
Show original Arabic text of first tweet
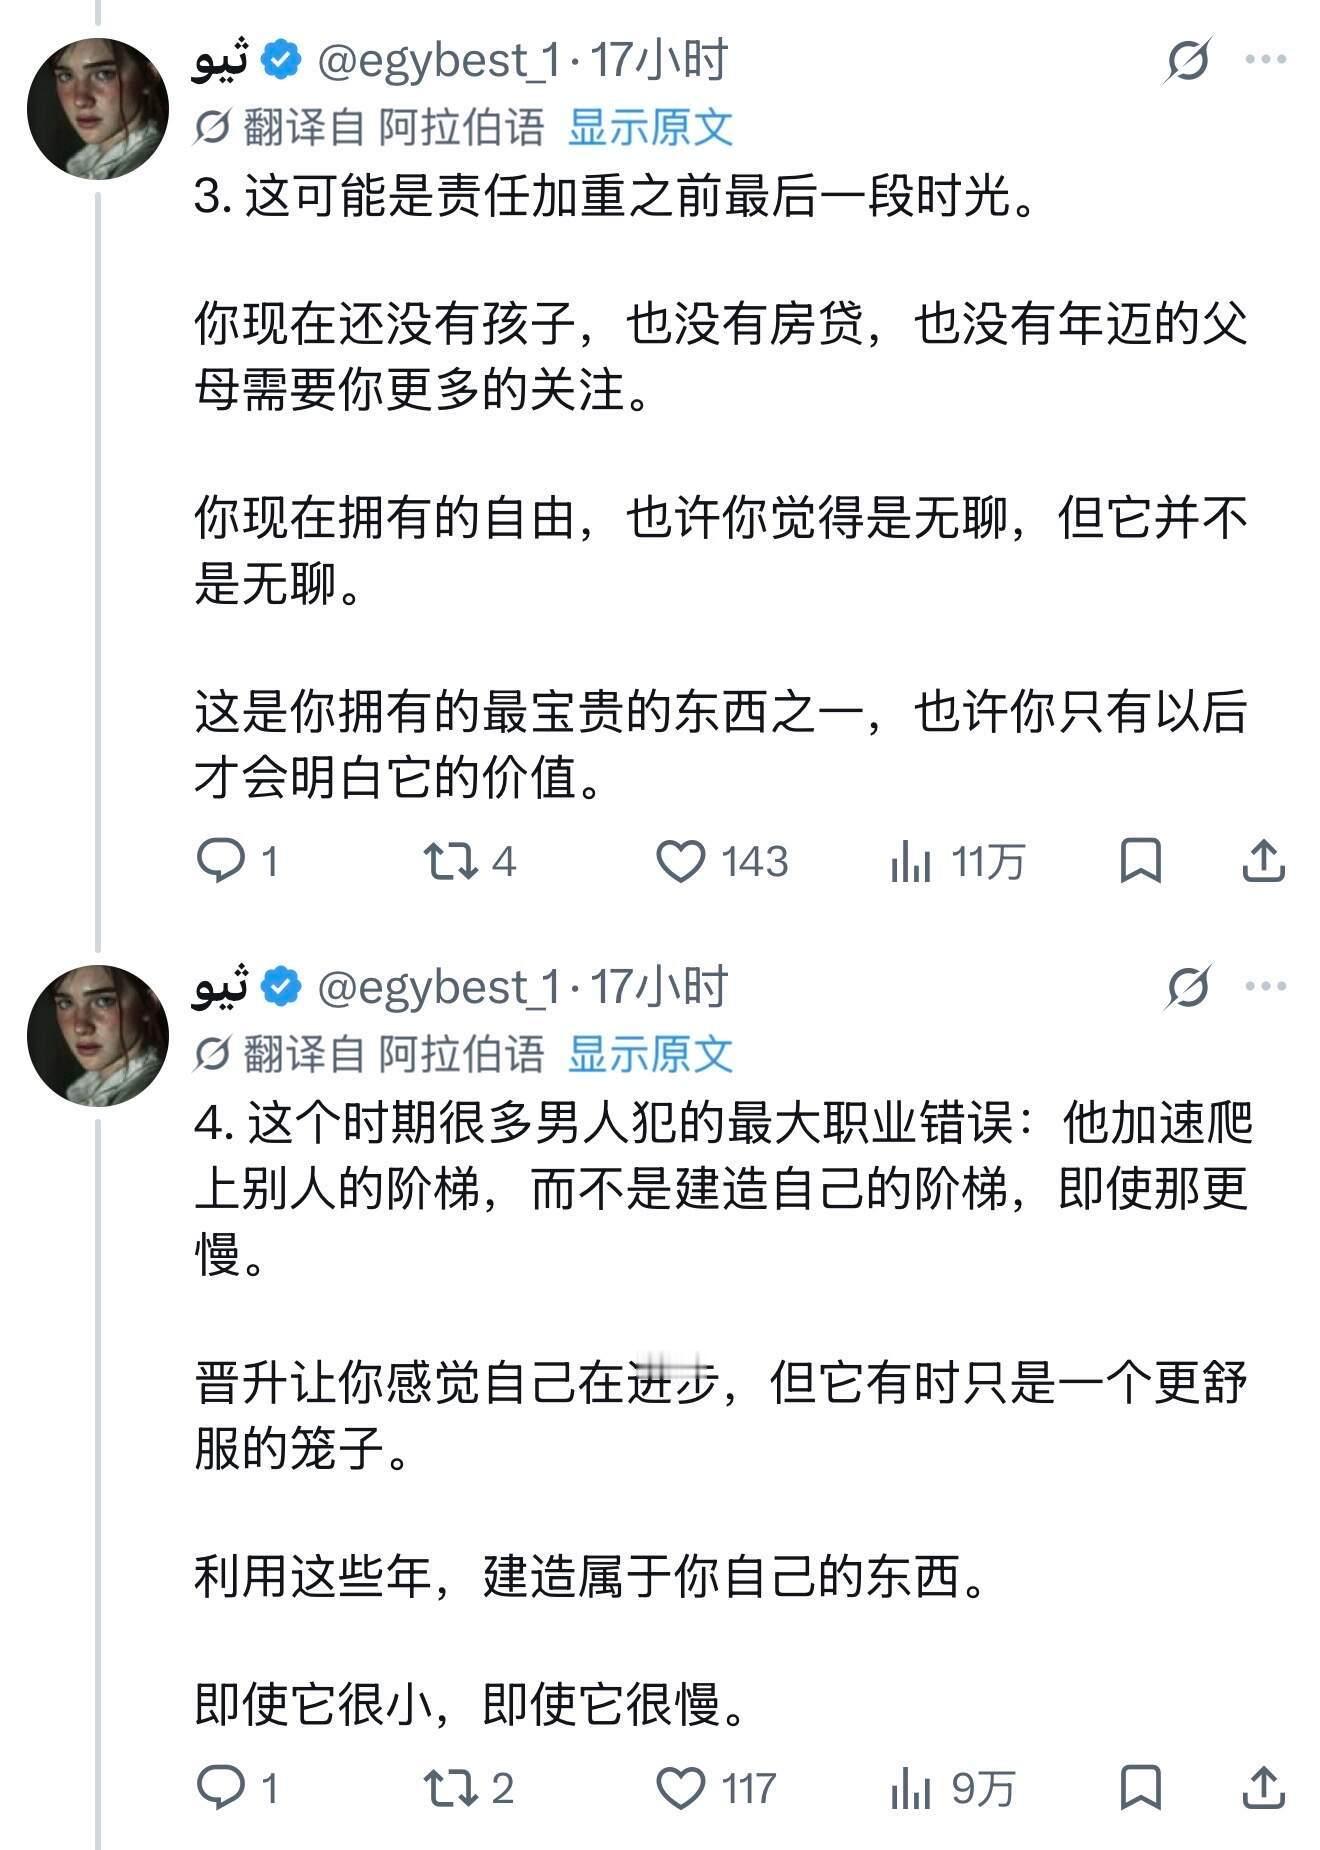click(x=650, y=127)
